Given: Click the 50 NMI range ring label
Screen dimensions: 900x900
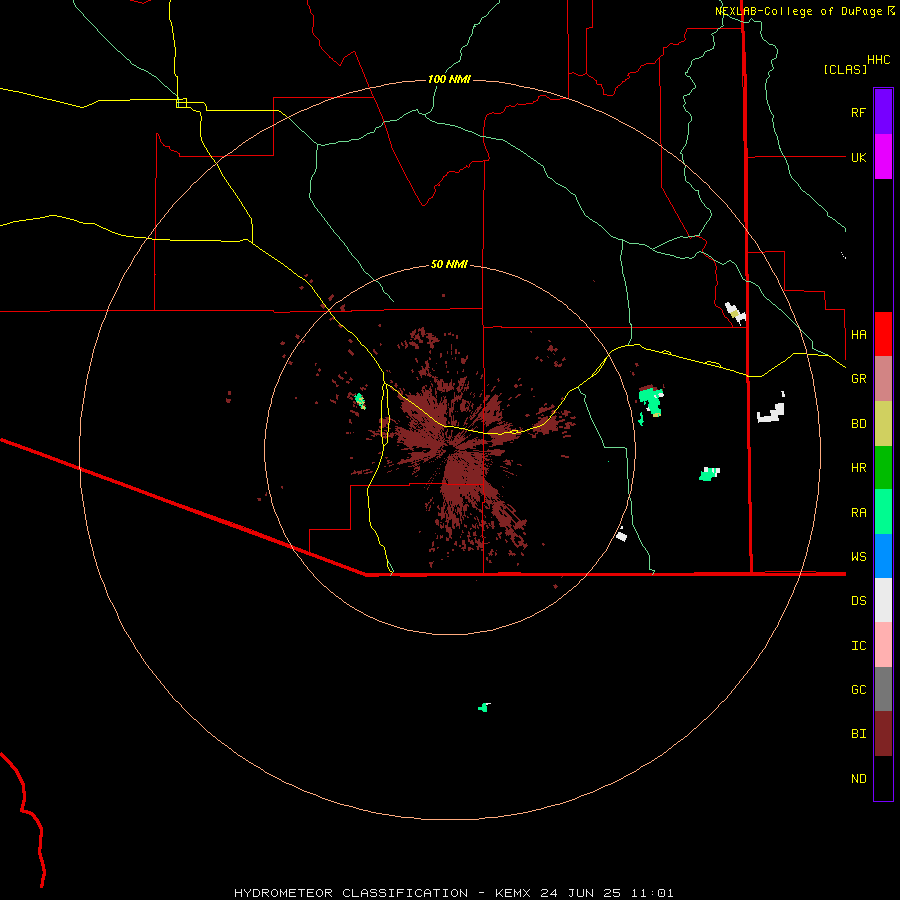Looking at the screenshot, I should click(x=449, y=264).
